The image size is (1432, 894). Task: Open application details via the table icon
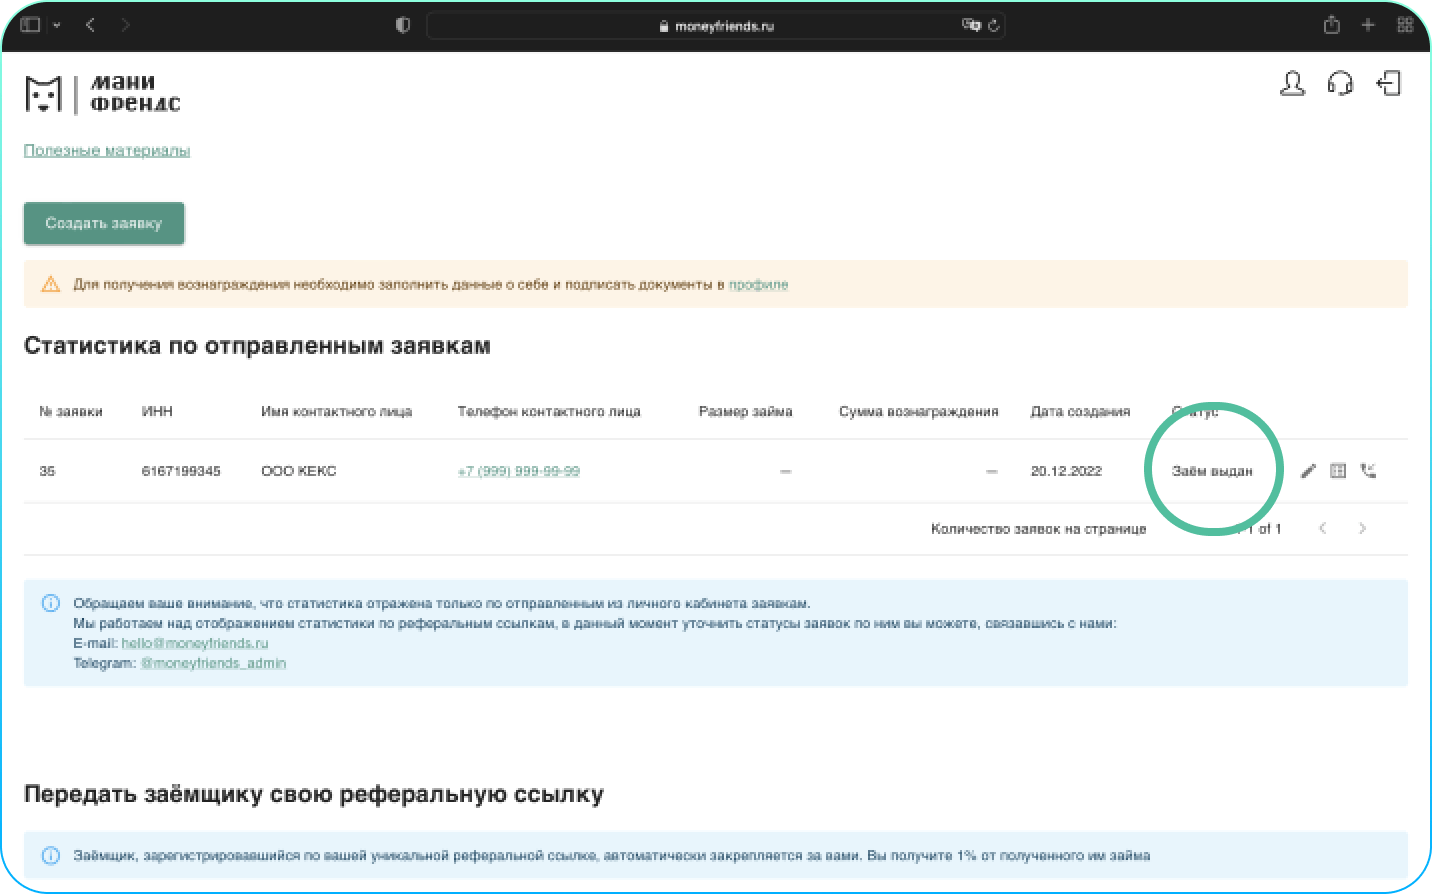1338,470
